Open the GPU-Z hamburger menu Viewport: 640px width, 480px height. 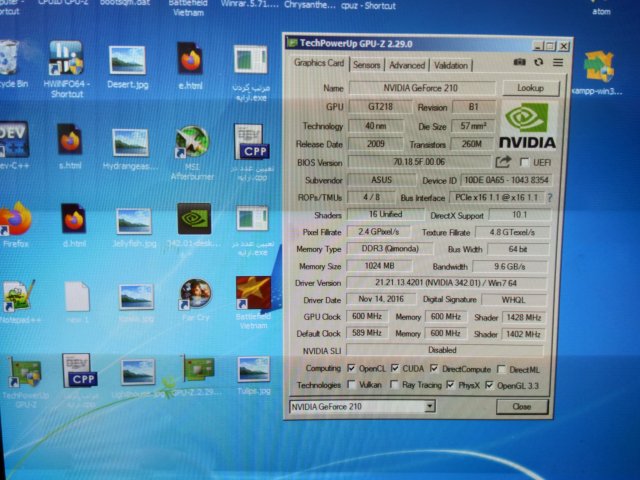tap(557, 63)
